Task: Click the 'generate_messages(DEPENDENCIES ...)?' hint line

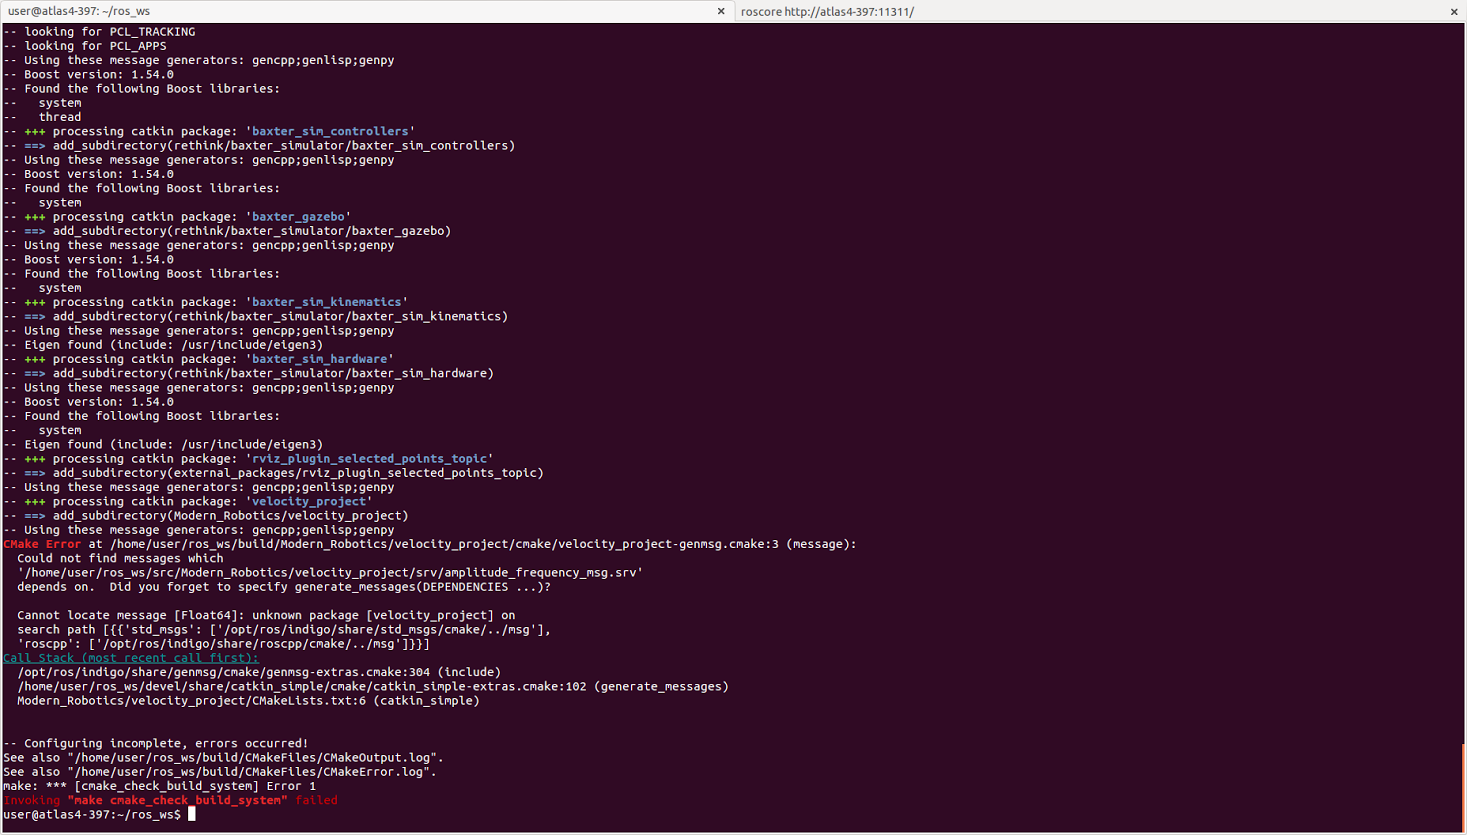Action: pyautogui.click(x=284, y=587)
